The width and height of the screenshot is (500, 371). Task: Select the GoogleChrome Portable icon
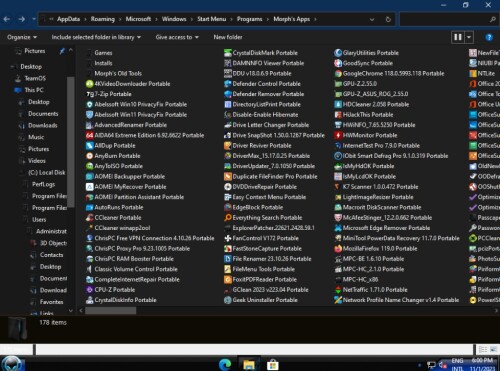(x=338, y=73)
